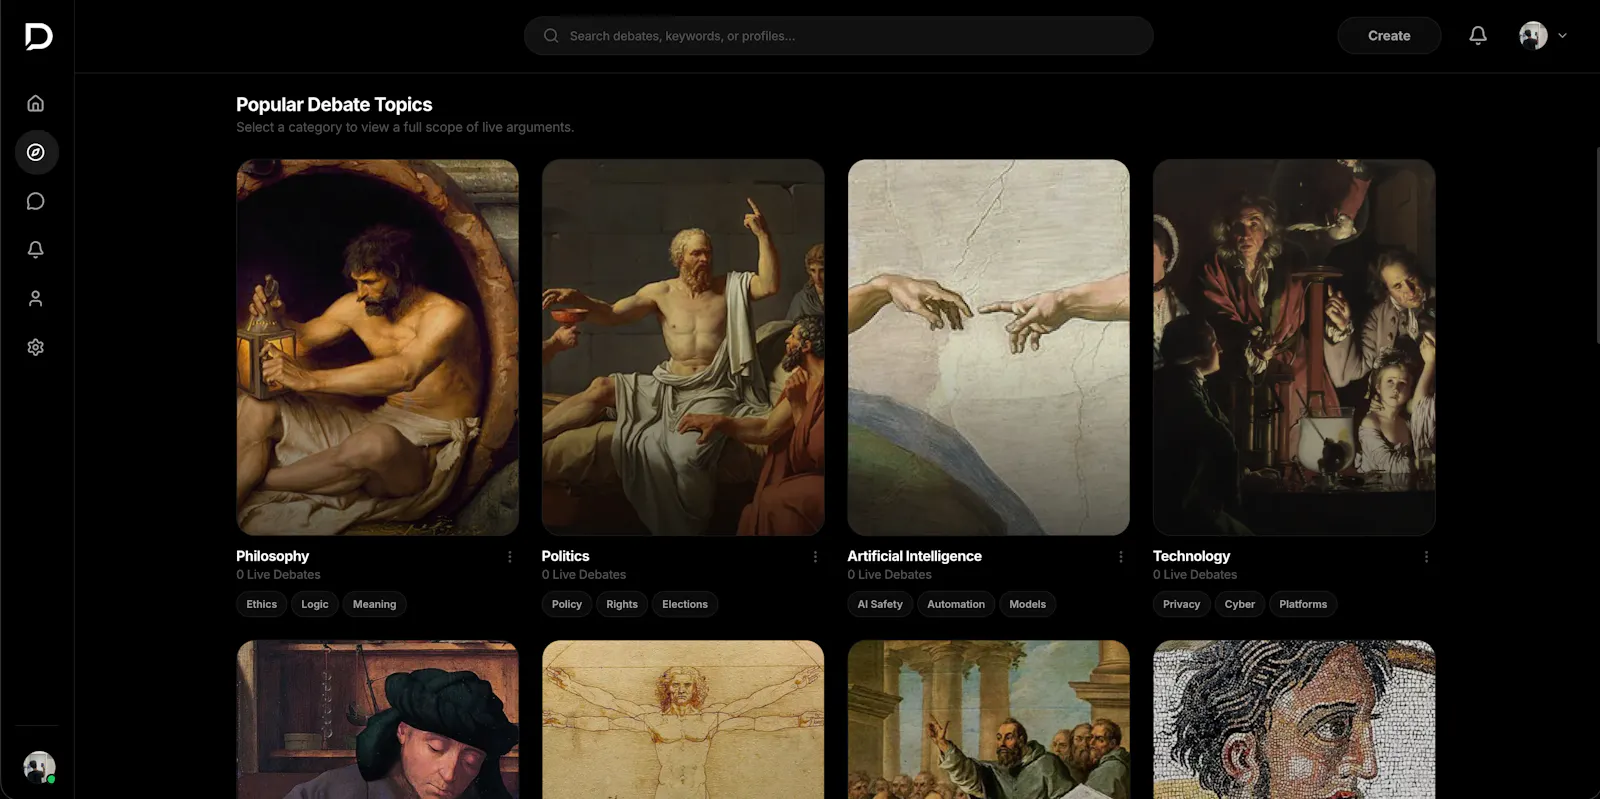Open the Explore compass icon in the sidebar
Image resolution: width=1600 pixels, height=799 pixels.
pyautogui.click(x=36, y=152)
